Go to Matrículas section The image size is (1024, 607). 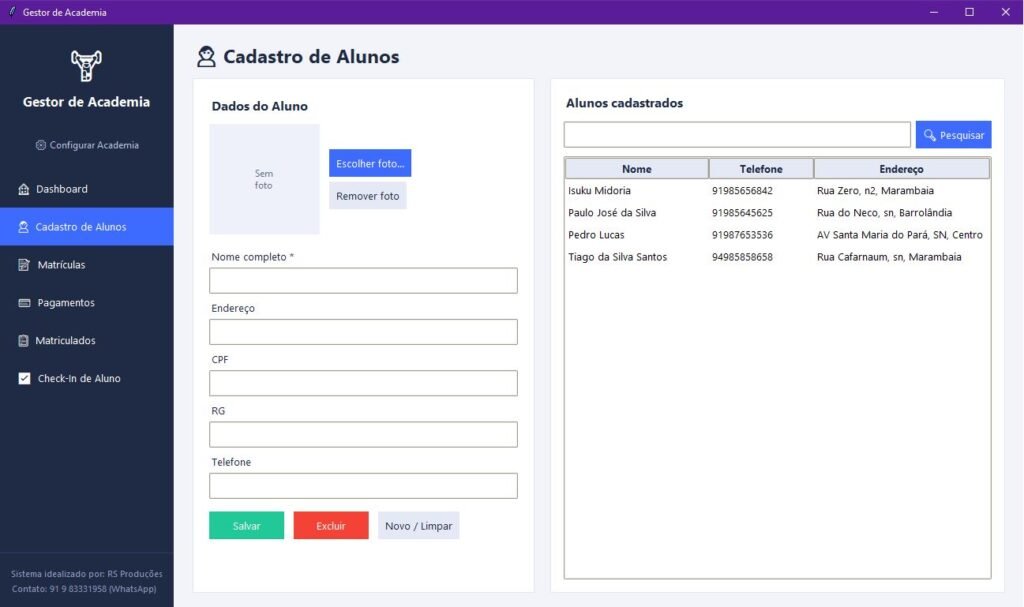click(x=87, y=265)
